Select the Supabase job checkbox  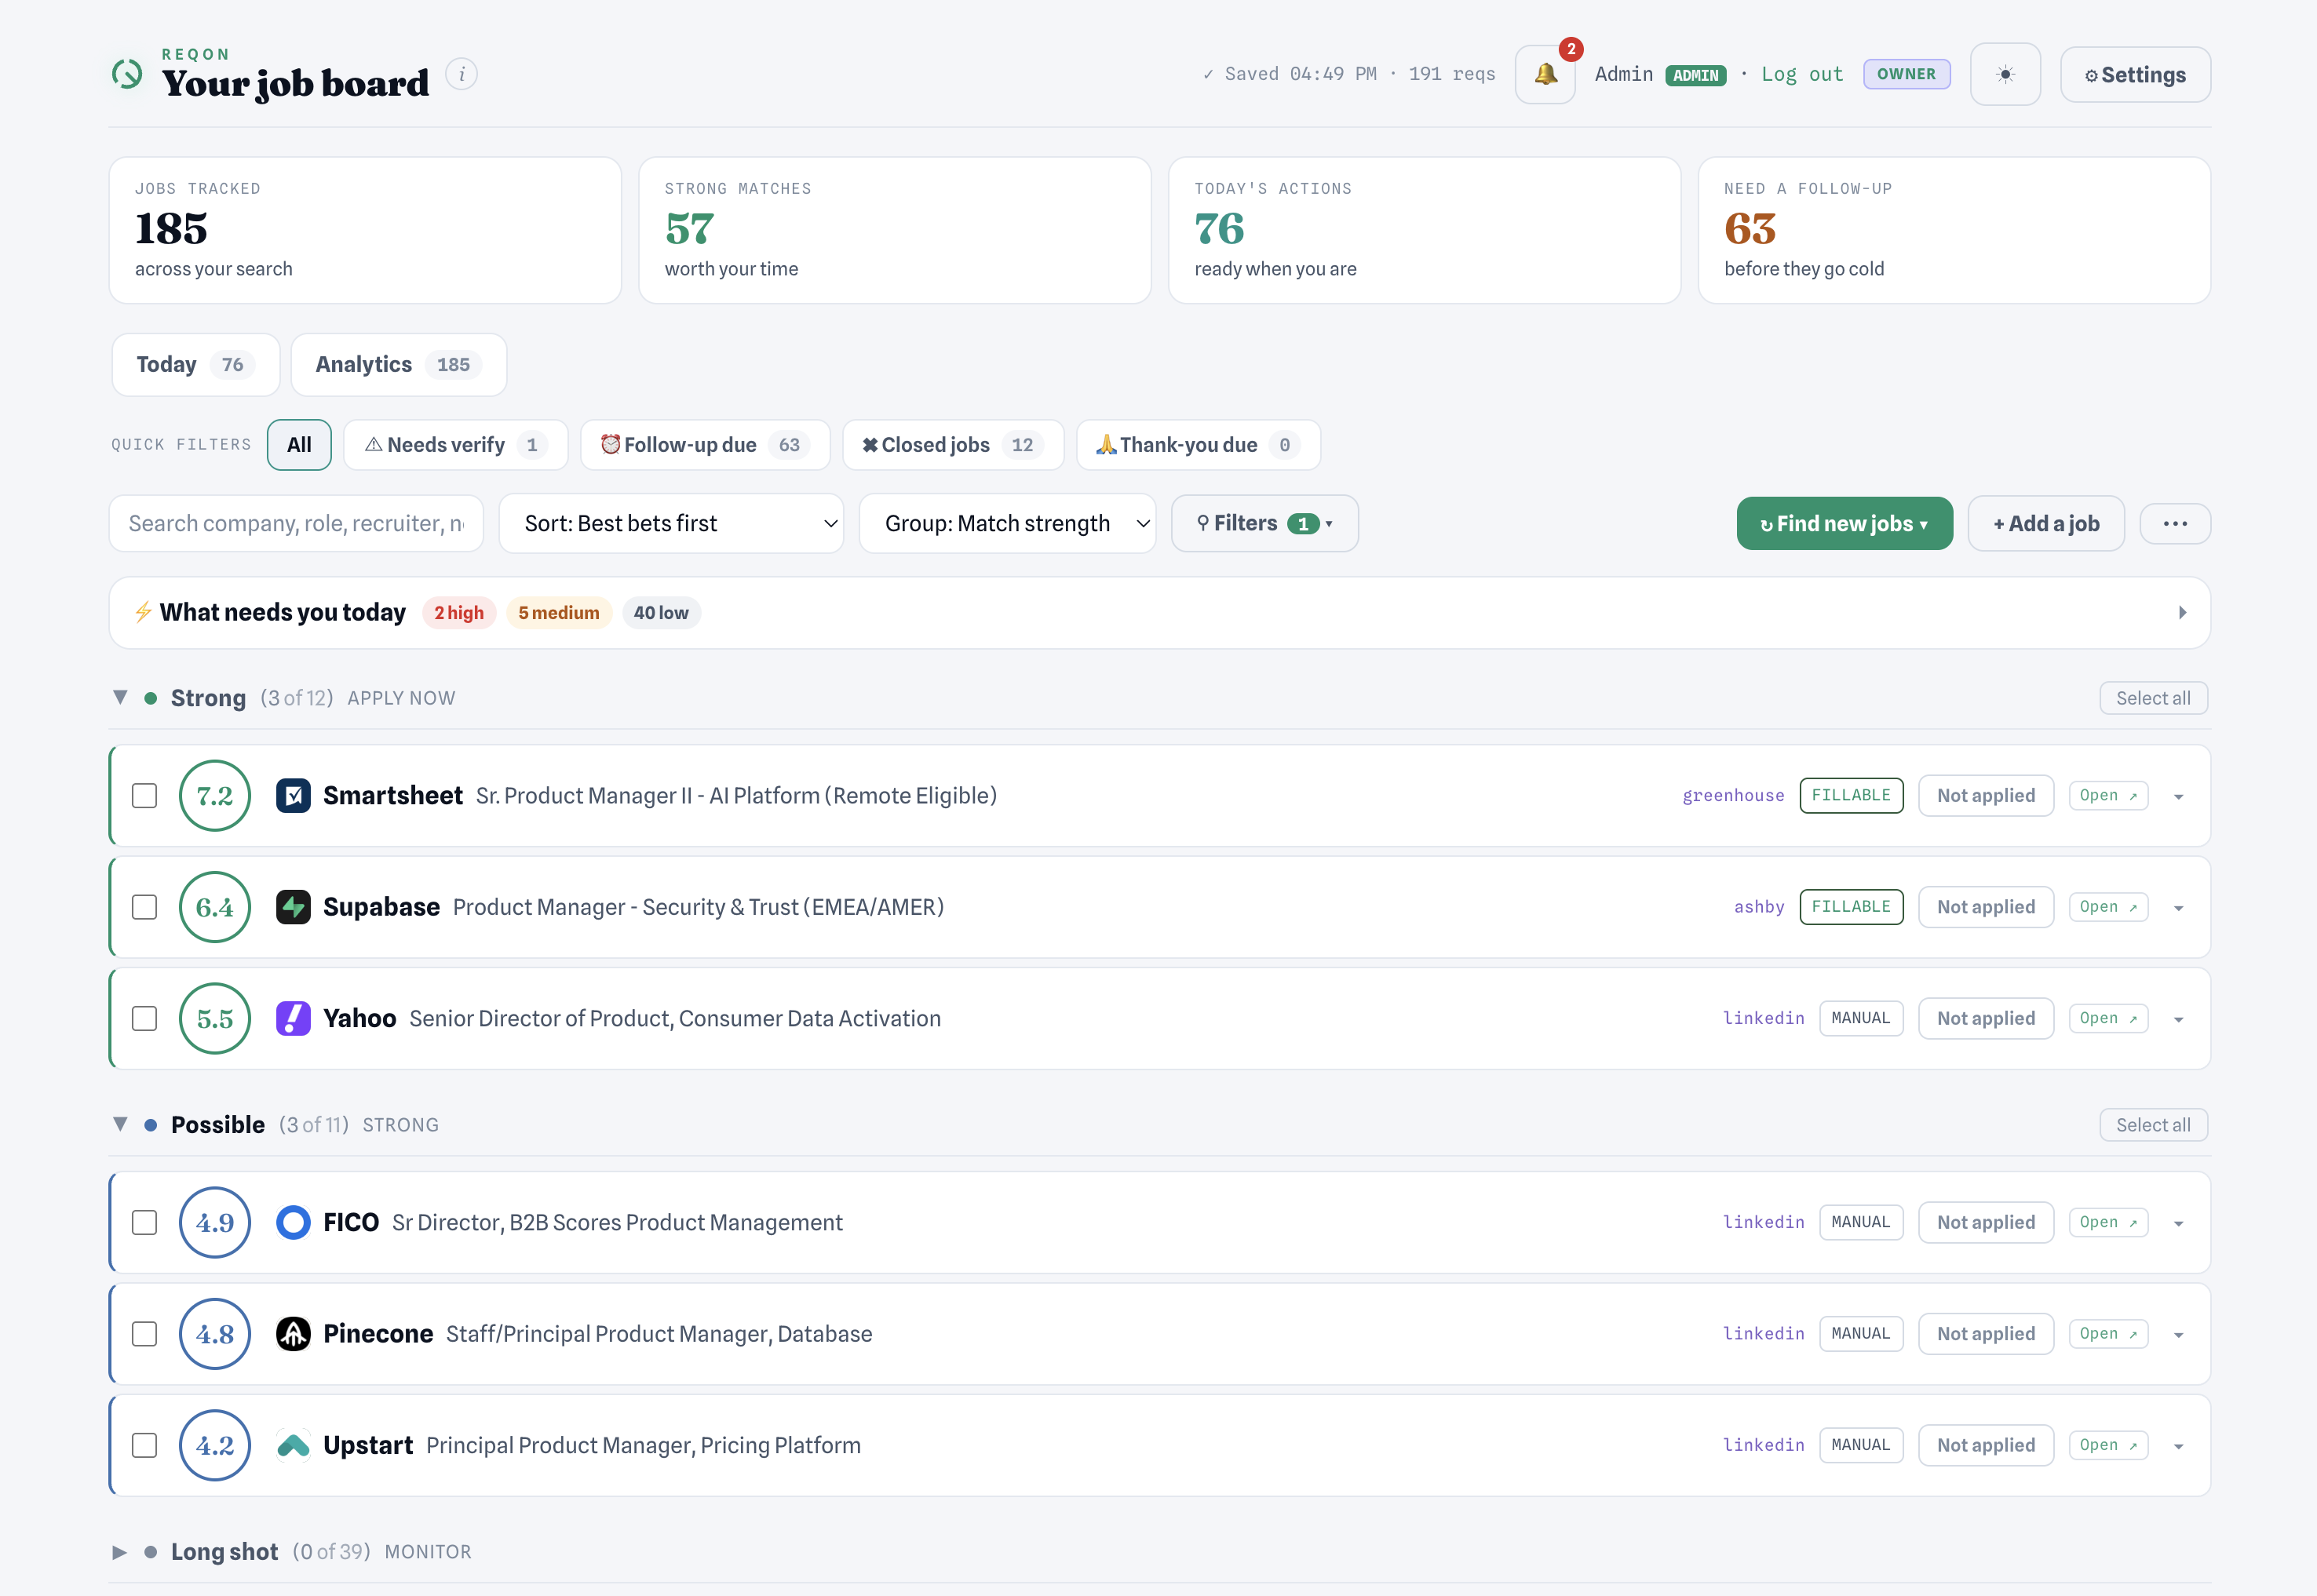tap(145, 907)
